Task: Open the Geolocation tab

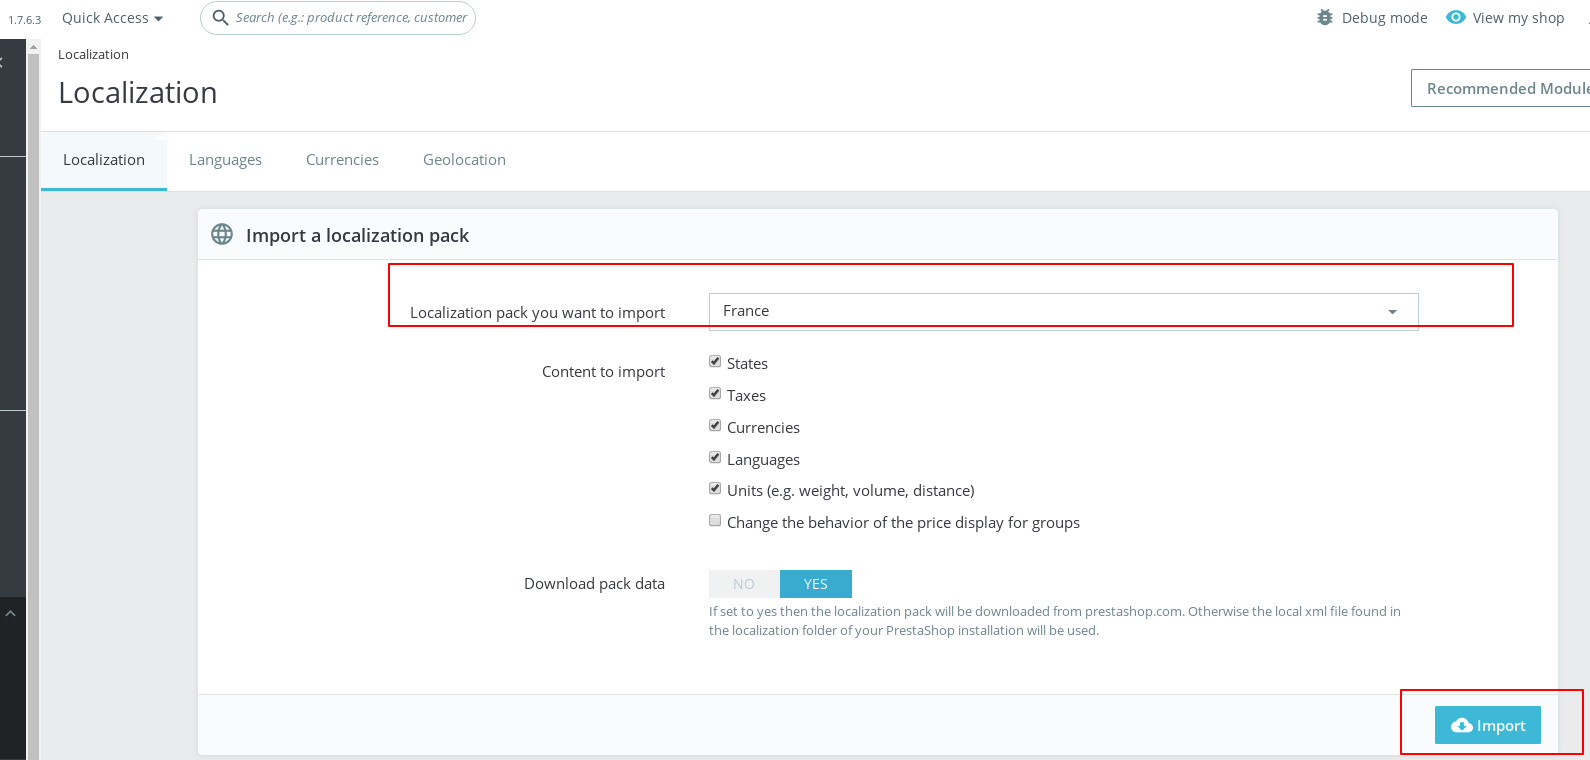Action: [x=464, y=160]
